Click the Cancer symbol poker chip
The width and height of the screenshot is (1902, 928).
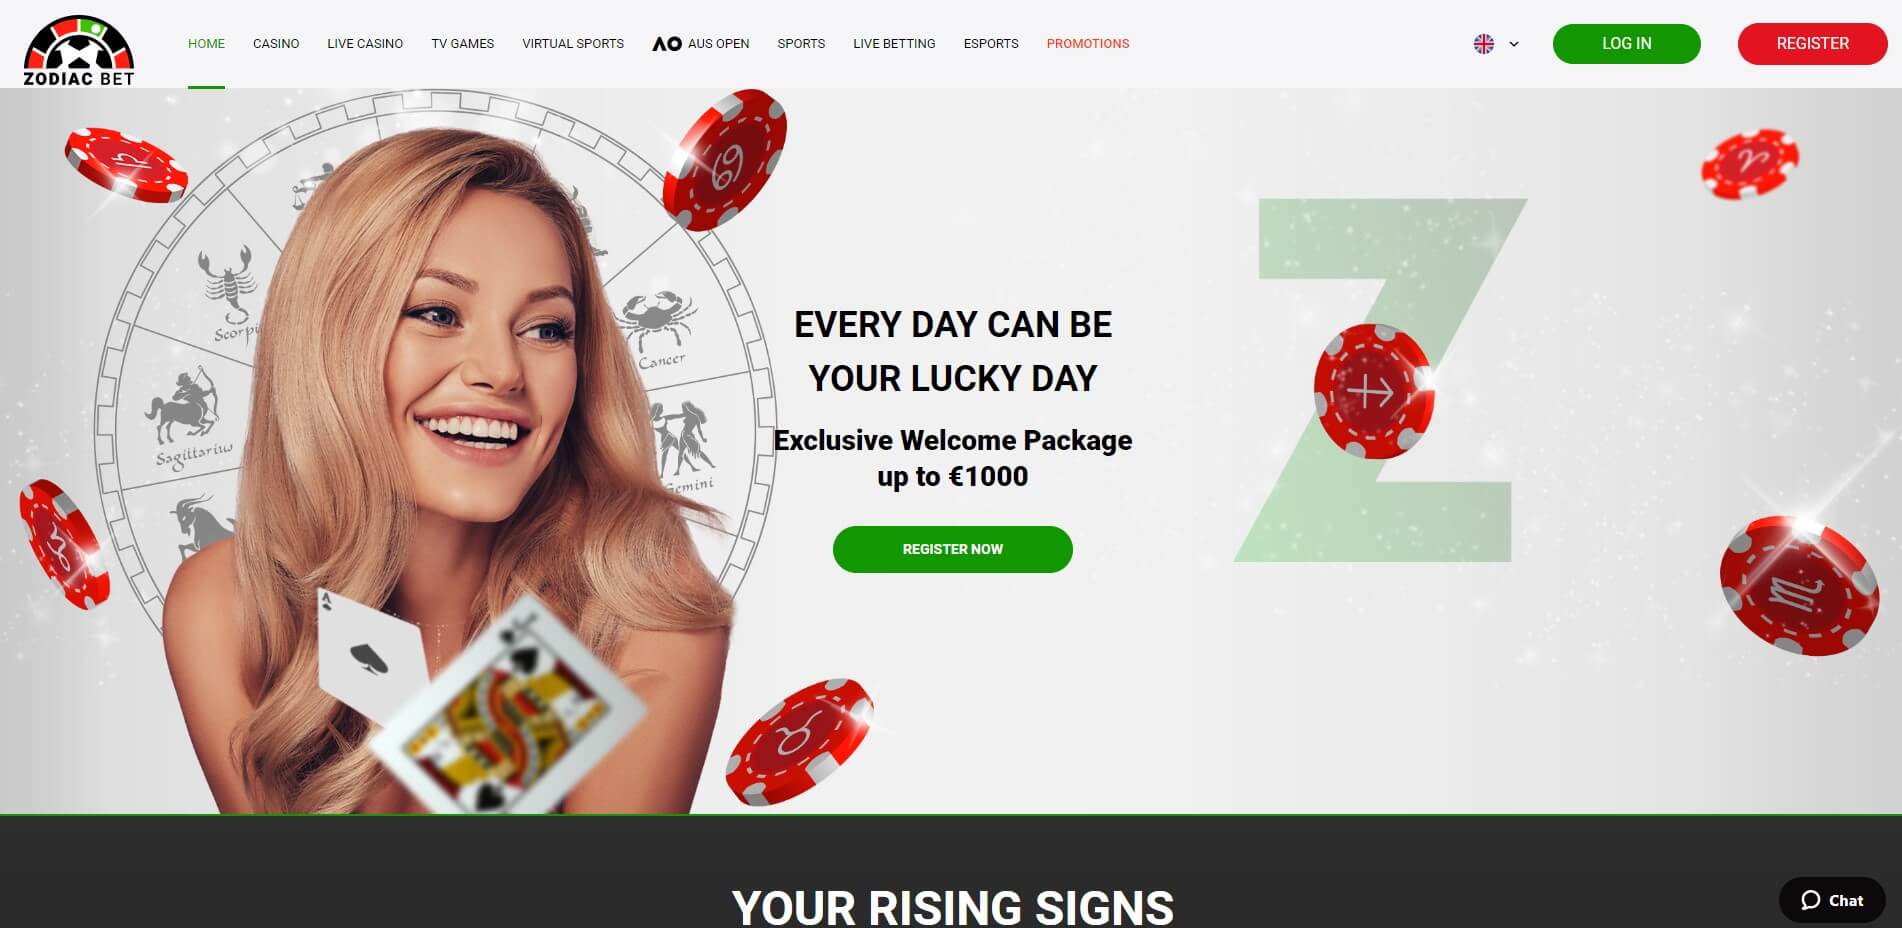point(725,159)
